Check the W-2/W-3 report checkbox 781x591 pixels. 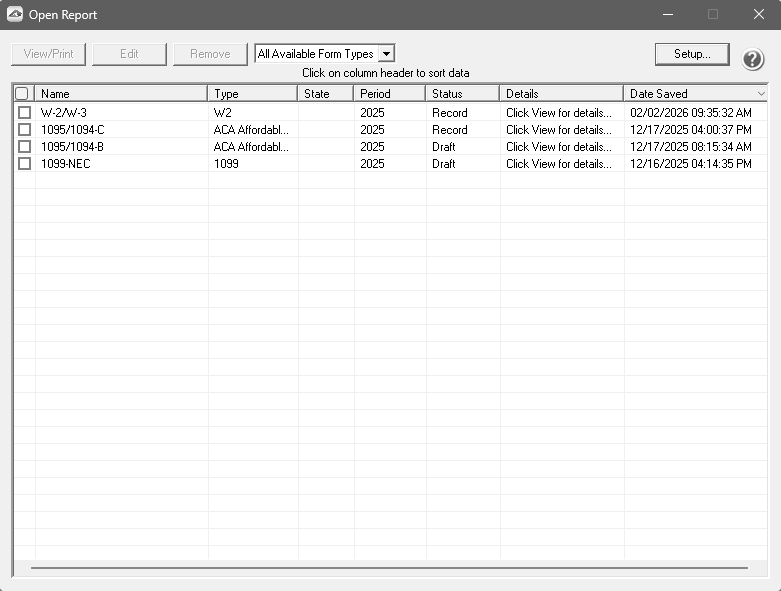[24, 113]
